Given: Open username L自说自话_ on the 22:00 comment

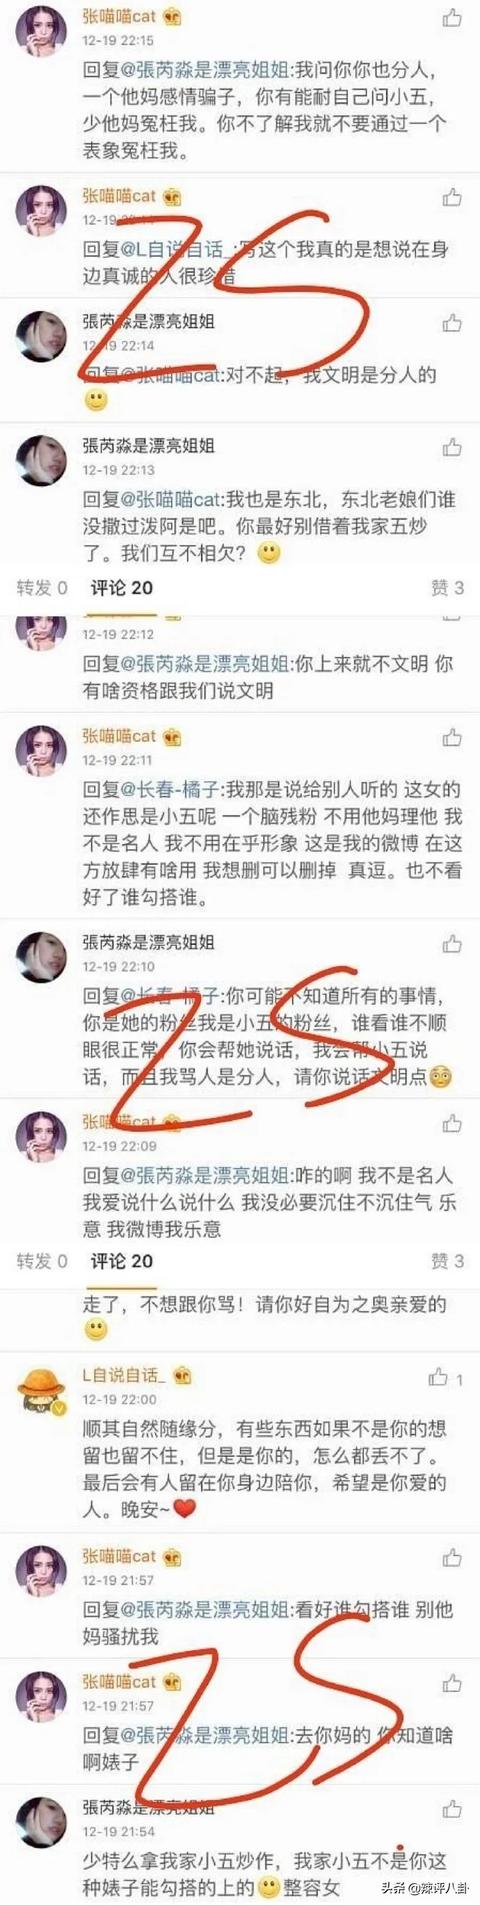Looking at the screenshot, I should click(x=123, y=1375).
